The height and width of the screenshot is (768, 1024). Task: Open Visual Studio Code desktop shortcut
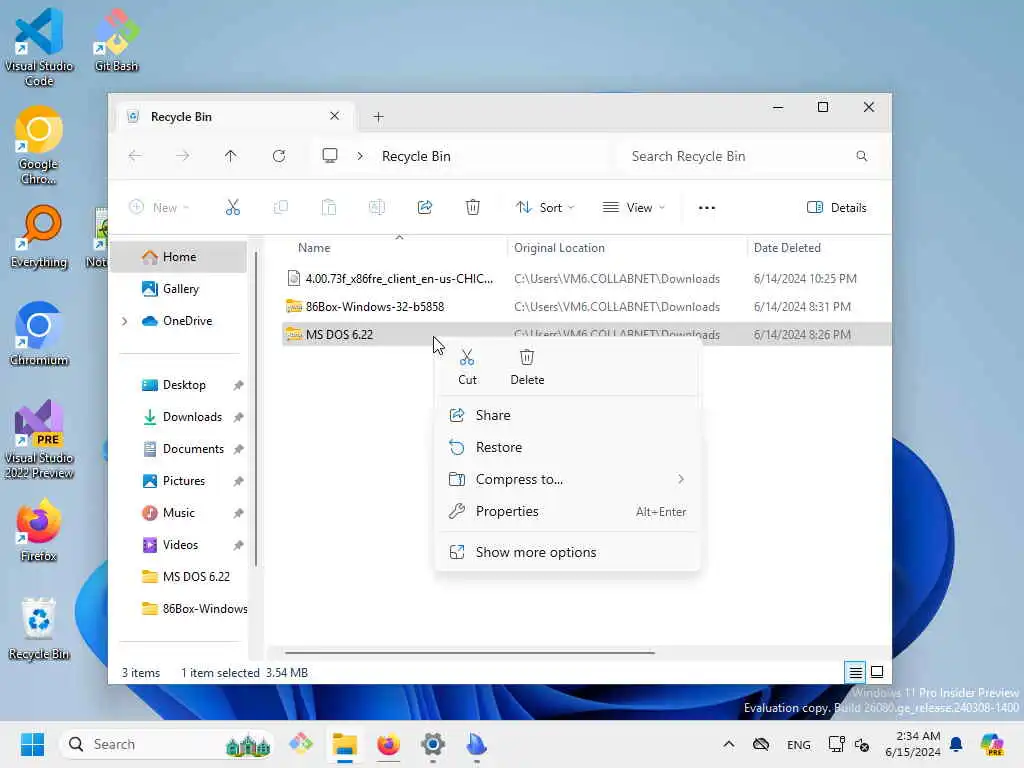coord(39,48)
